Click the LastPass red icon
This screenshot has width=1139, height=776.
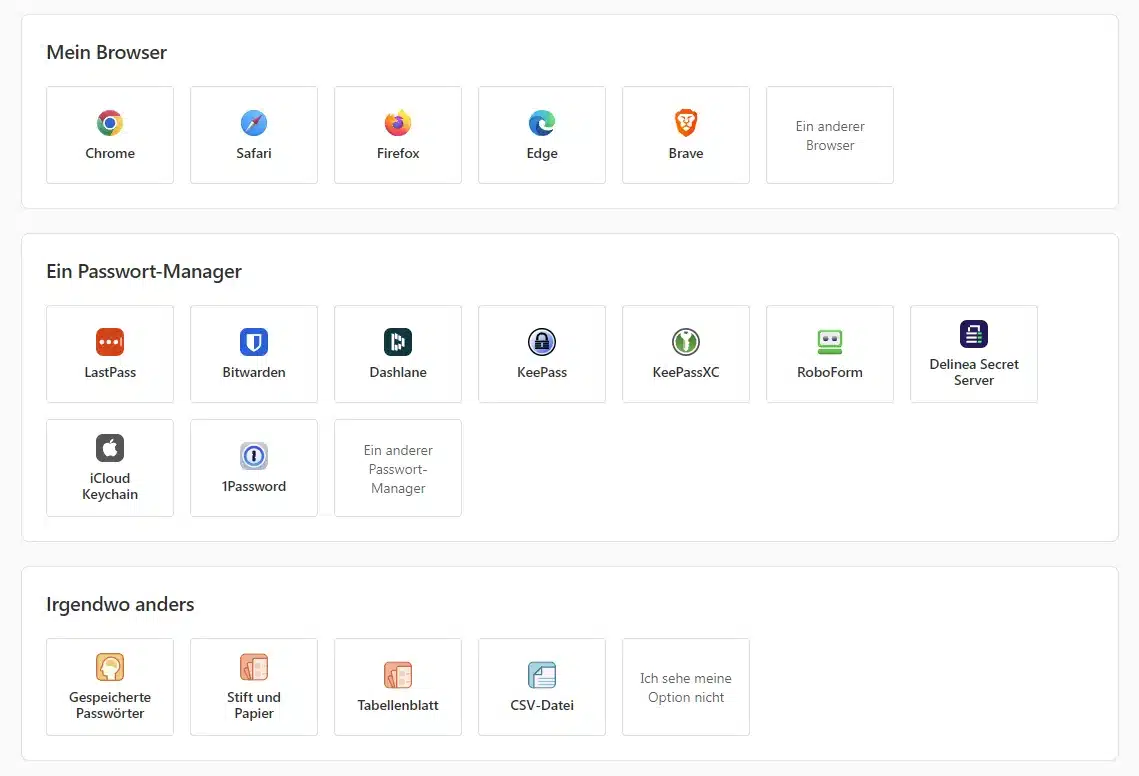[x=110, y=341]
